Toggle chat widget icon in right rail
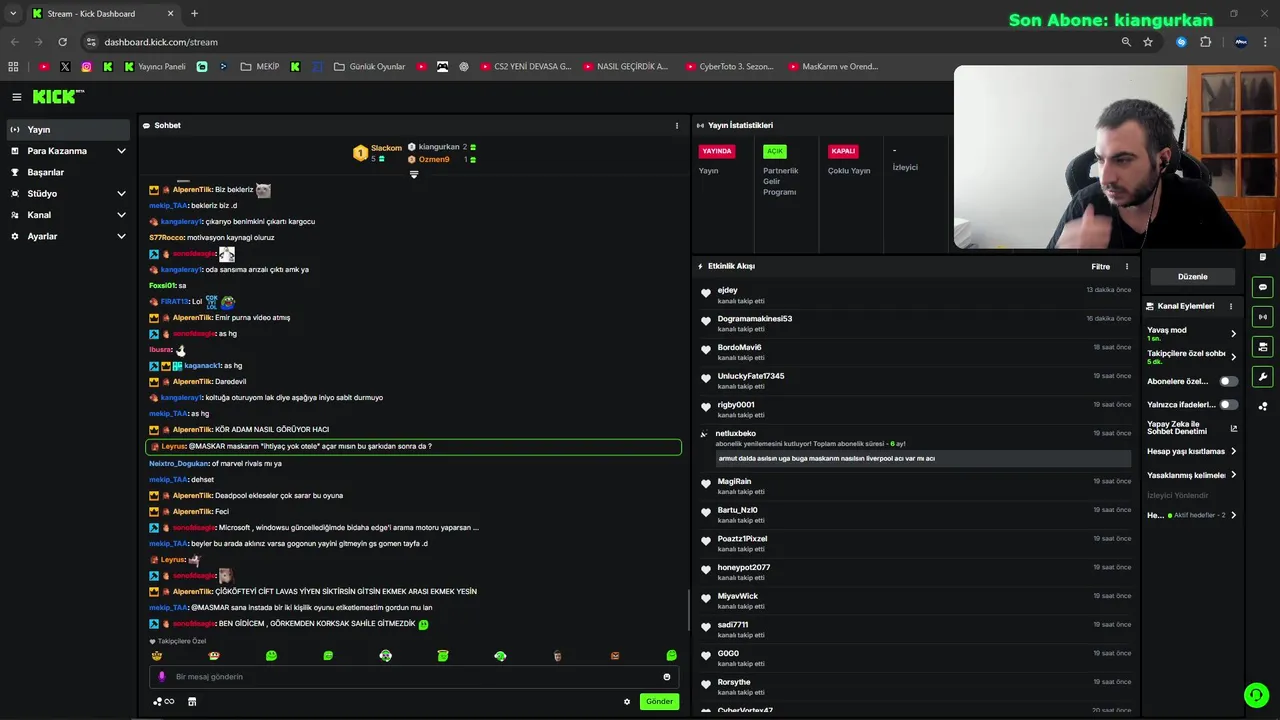 [1262, 287]
